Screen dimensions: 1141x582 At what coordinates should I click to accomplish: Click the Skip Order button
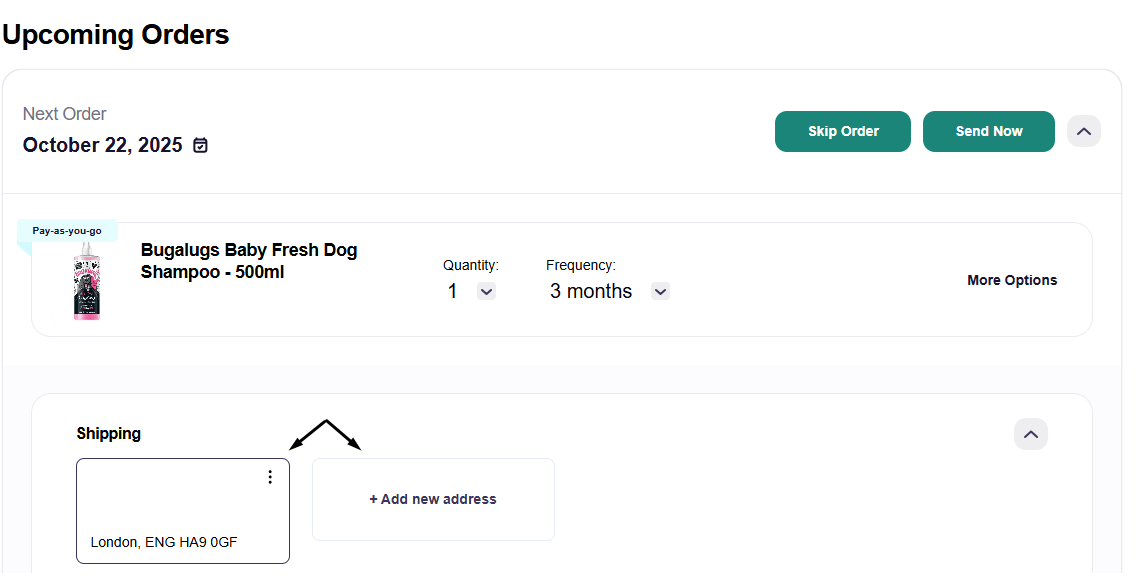tap(843, 132)
